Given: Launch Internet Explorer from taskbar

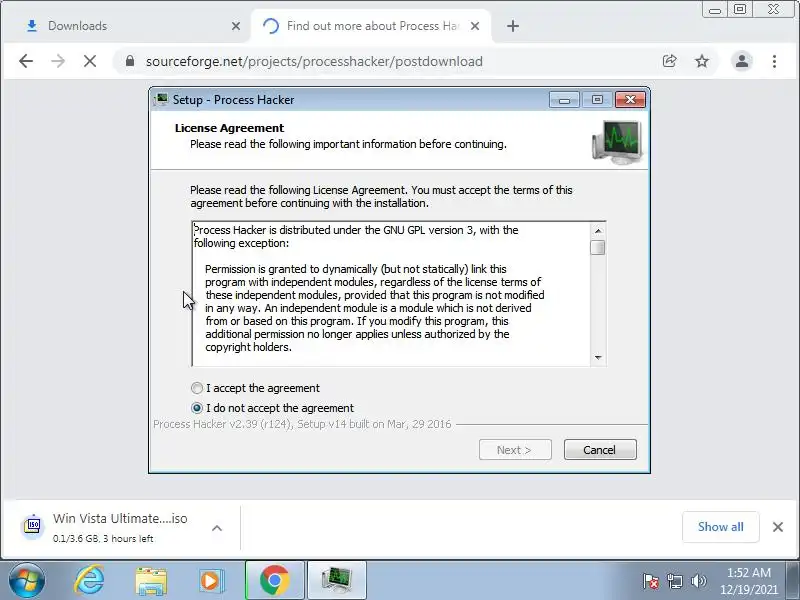Looking at the screenshot, I should pyautogui.click(x=89, y=581).
